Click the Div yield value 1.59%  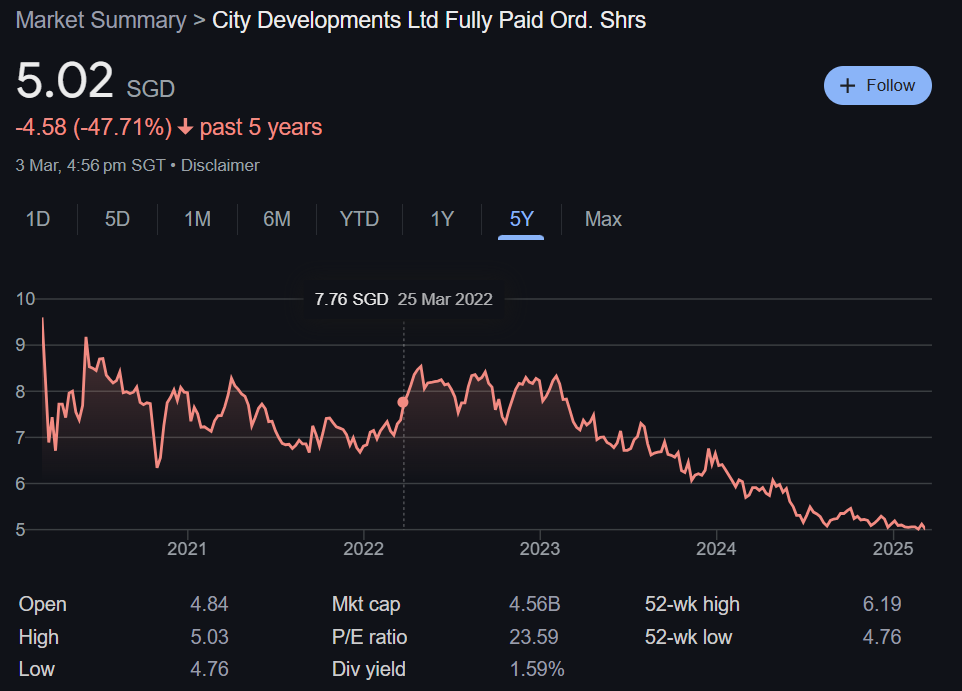pos(537,669)
